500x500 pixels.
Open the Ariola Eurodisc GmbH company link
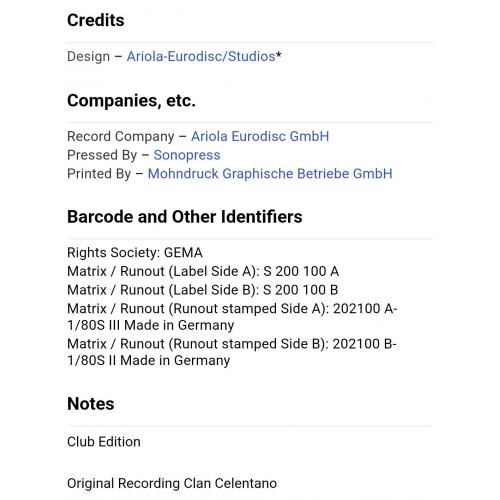point(260,136)
